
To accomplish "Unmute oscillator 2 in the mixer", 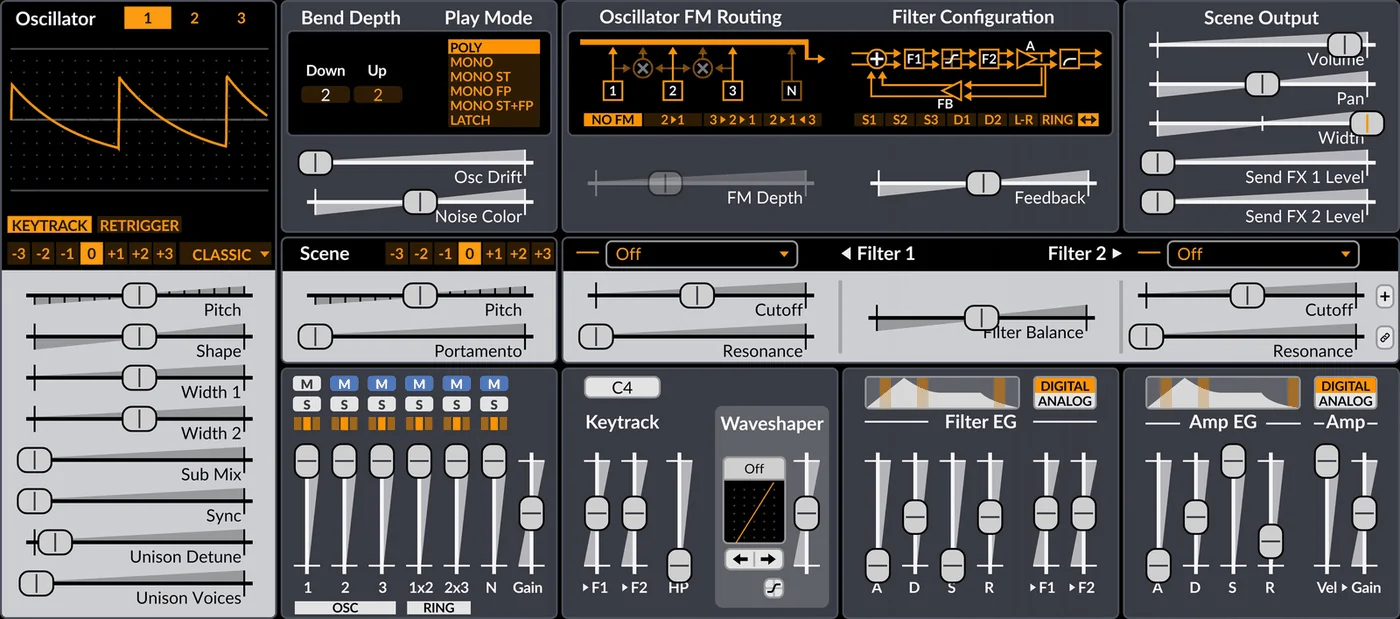I will [x=344, y=384].
